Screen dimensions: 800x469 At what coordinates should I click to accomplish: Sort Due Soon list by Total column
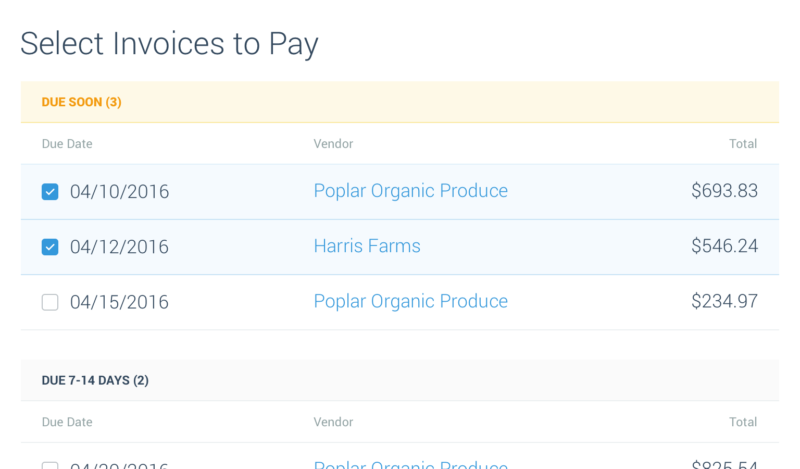pyautogui.click(x=743, y=144)
